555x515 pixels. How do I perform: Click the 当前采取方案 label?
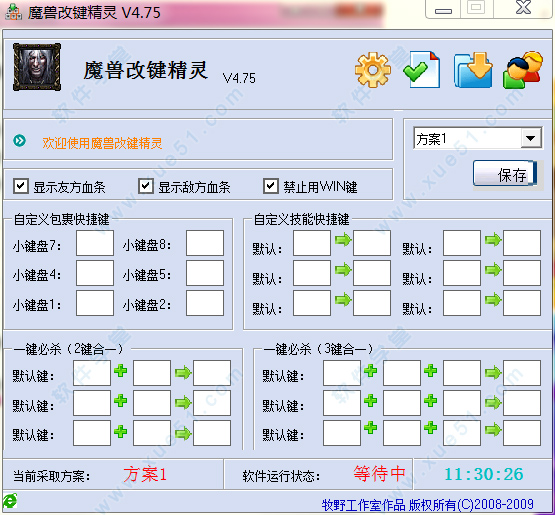pyautogui.click(x=52, y=476)
